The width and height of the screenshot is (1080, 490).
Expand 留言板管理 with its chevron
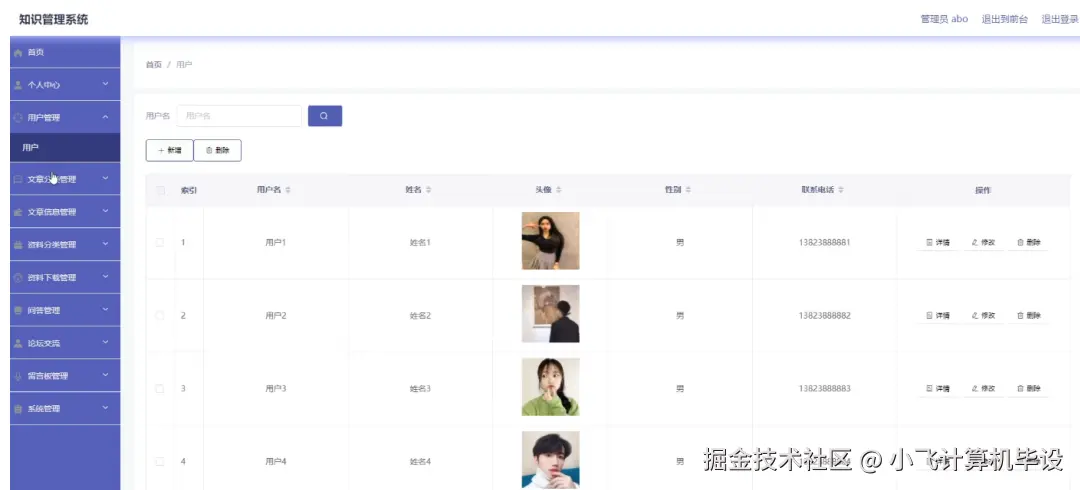105,375
